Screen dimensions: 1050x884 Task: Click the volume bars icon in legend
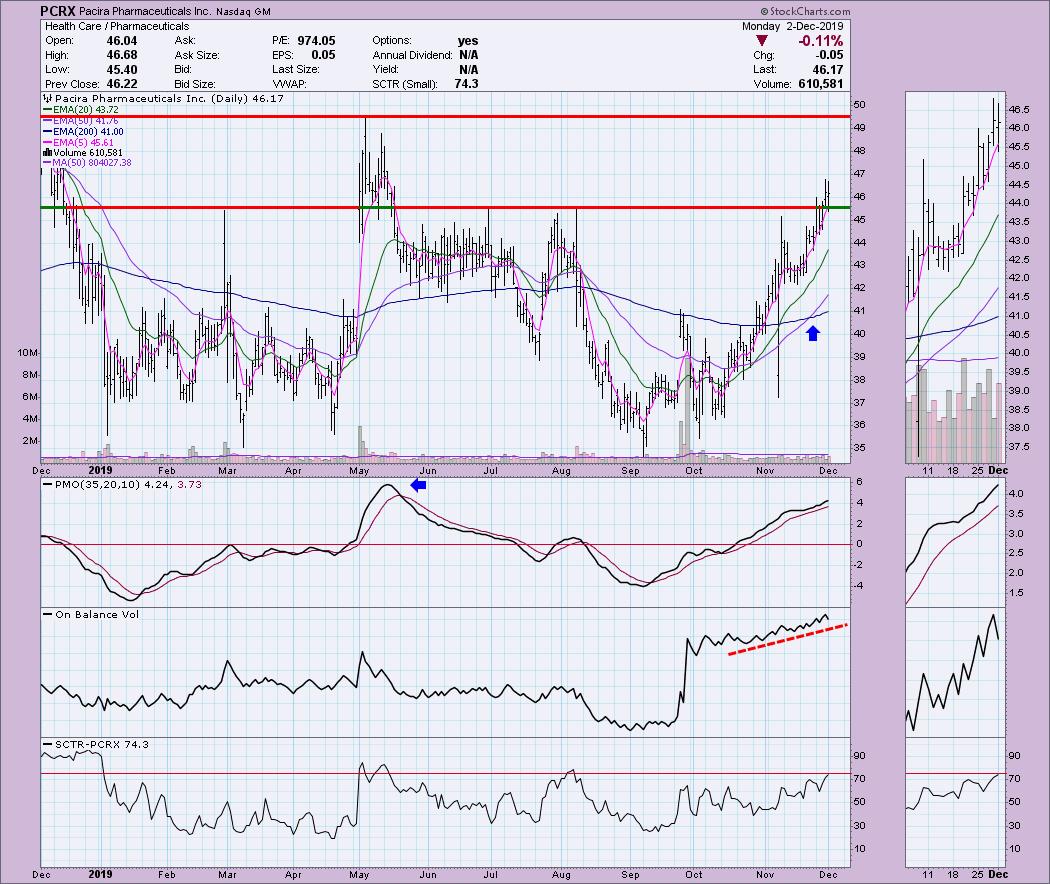coord(48,153)
